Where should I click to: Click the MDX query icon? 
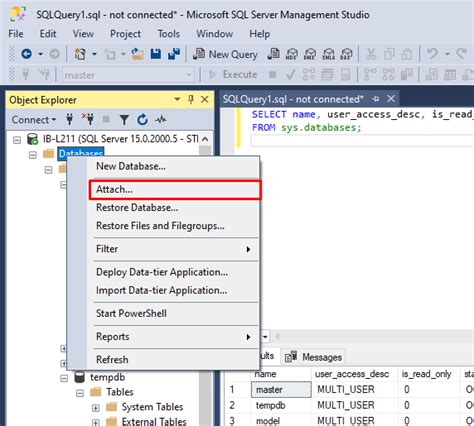pyautogui.click(x=292, y=54)
